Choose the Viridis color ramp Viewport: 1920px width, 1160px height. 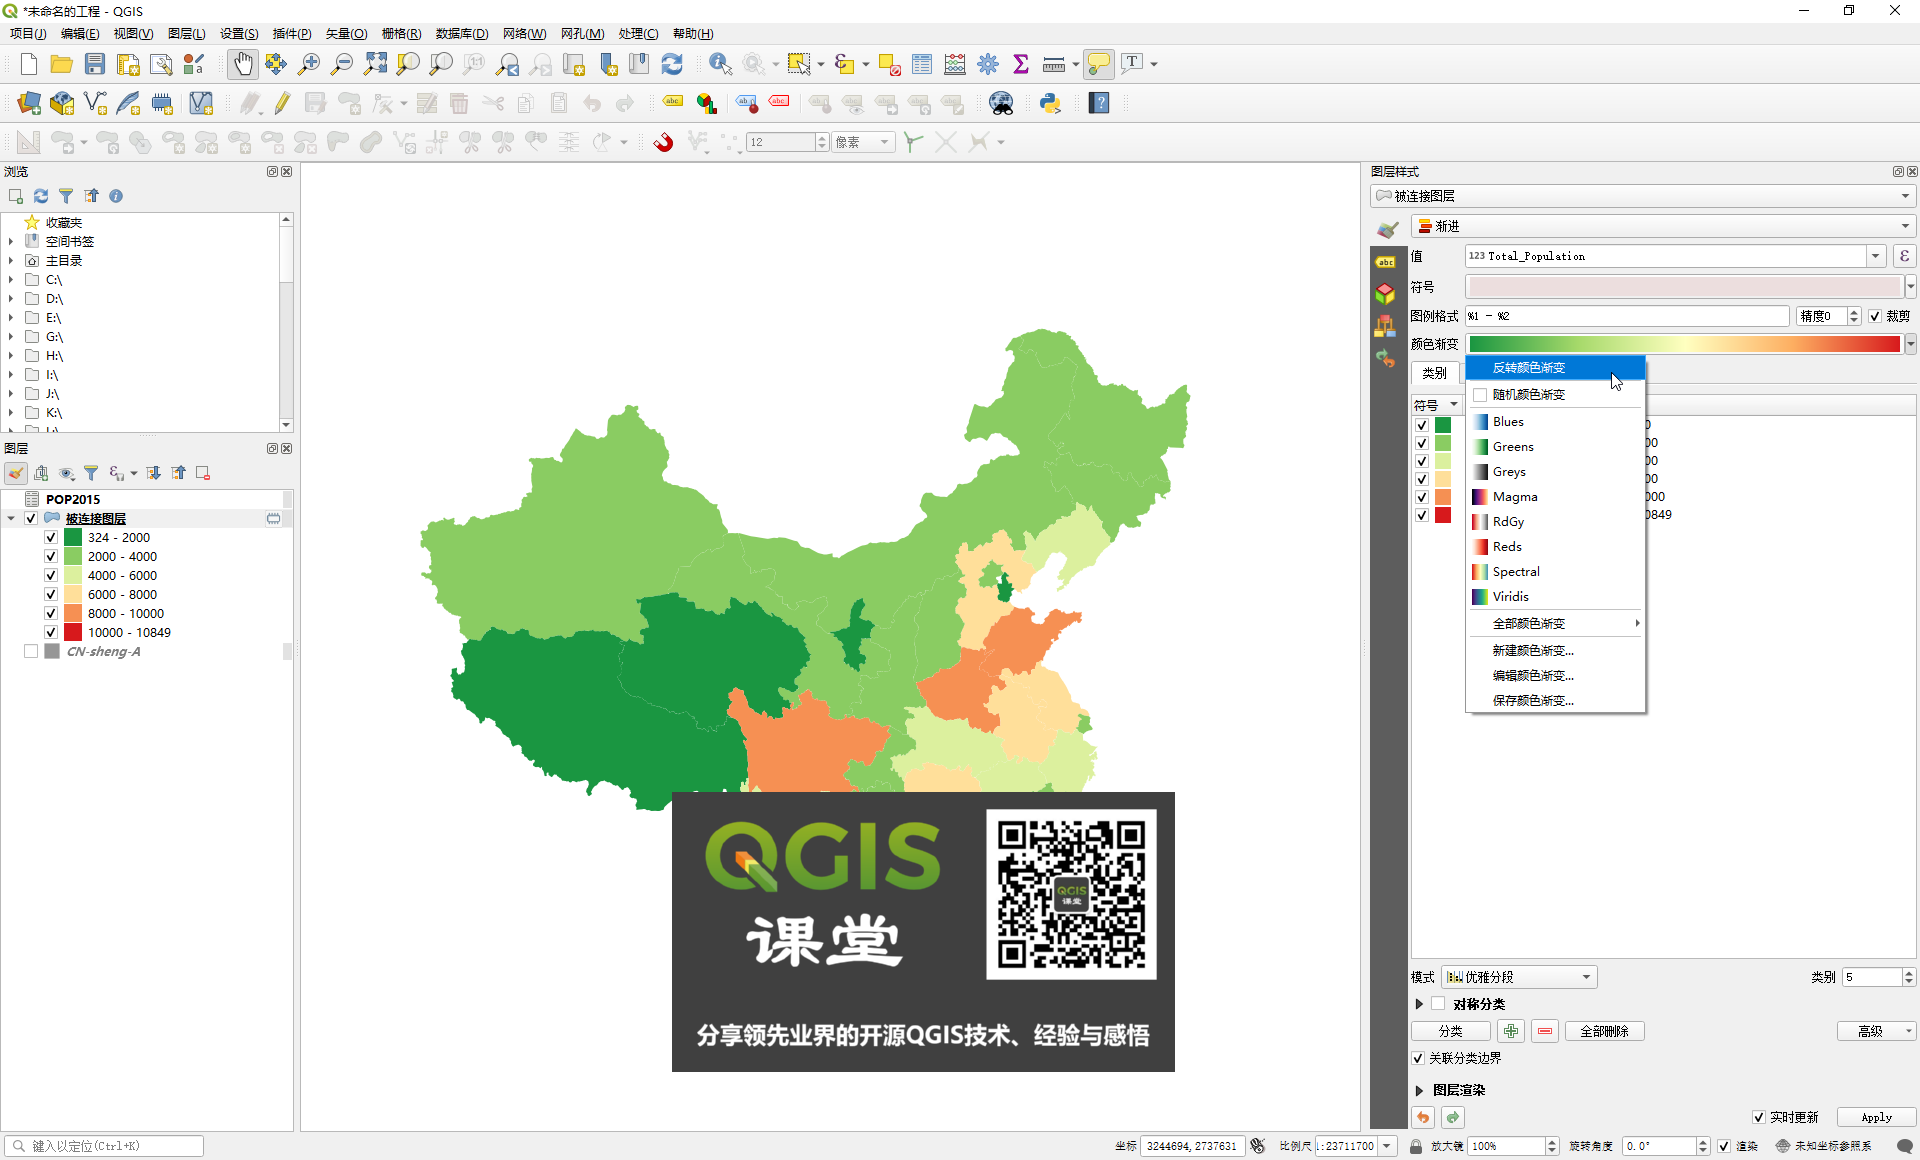pyautogui.click(x=1555, y=597)
